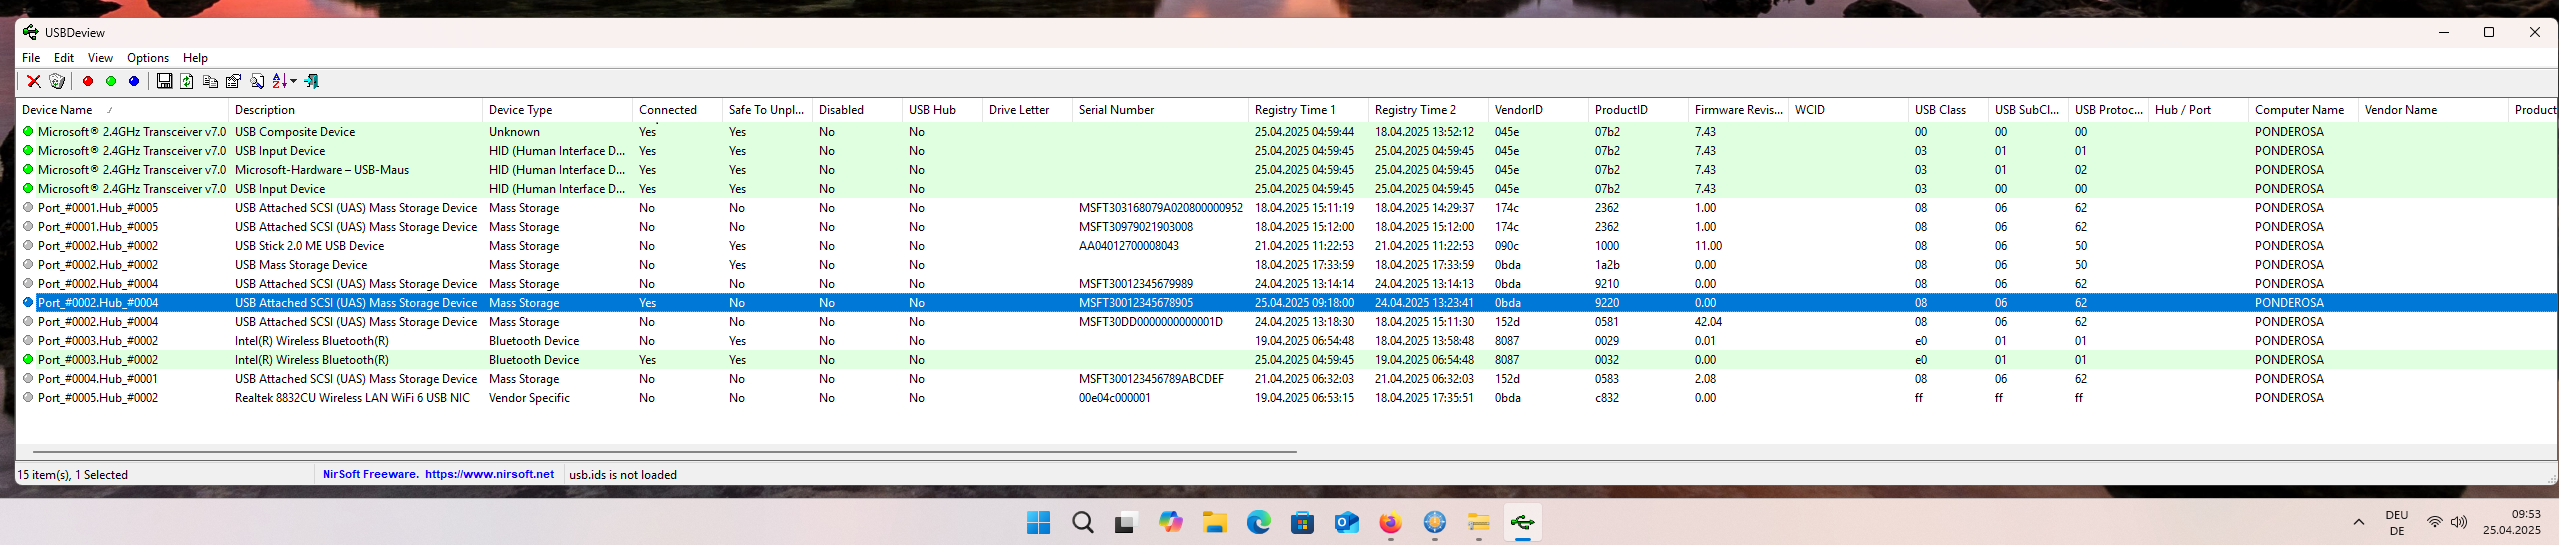Open the Windows Start menu

1039,523
